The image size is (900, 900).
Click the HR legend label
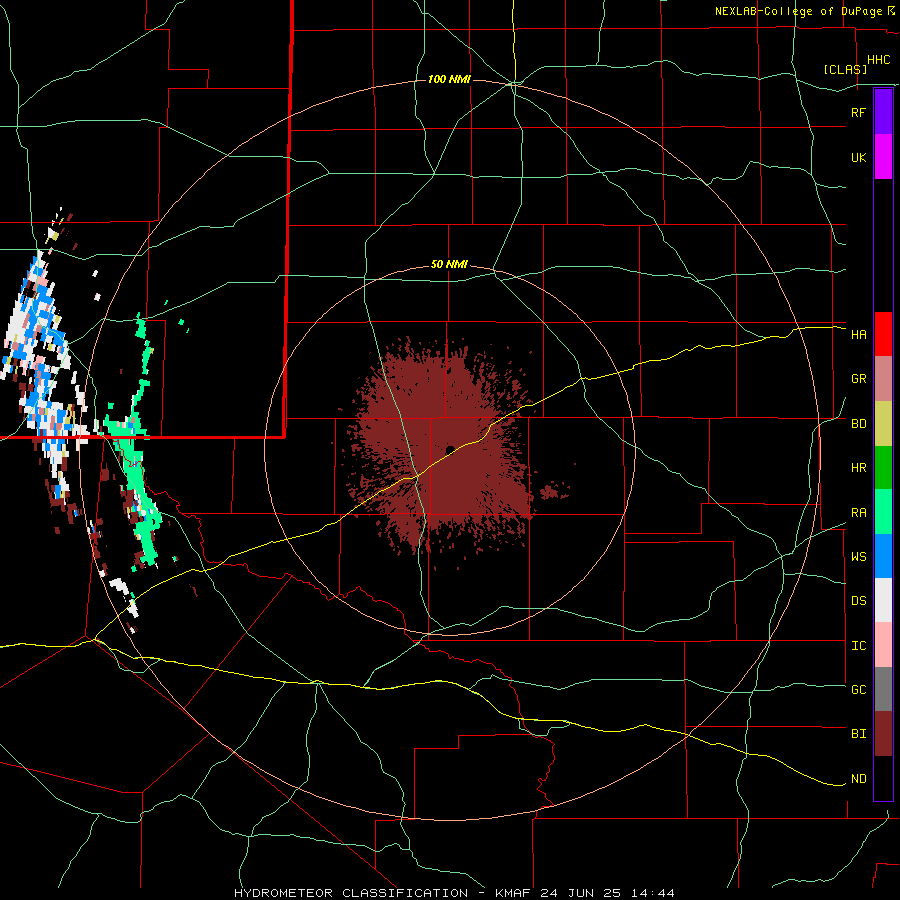tap(858, 468)
